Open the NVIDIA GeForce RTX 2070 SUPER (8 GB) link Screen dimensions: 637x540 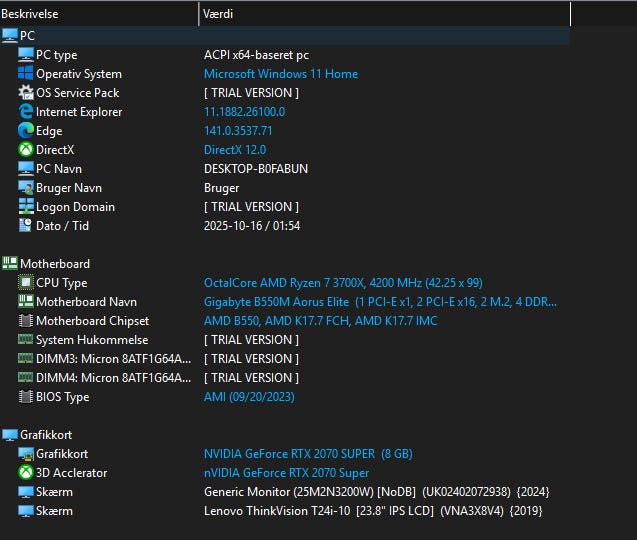308,454
